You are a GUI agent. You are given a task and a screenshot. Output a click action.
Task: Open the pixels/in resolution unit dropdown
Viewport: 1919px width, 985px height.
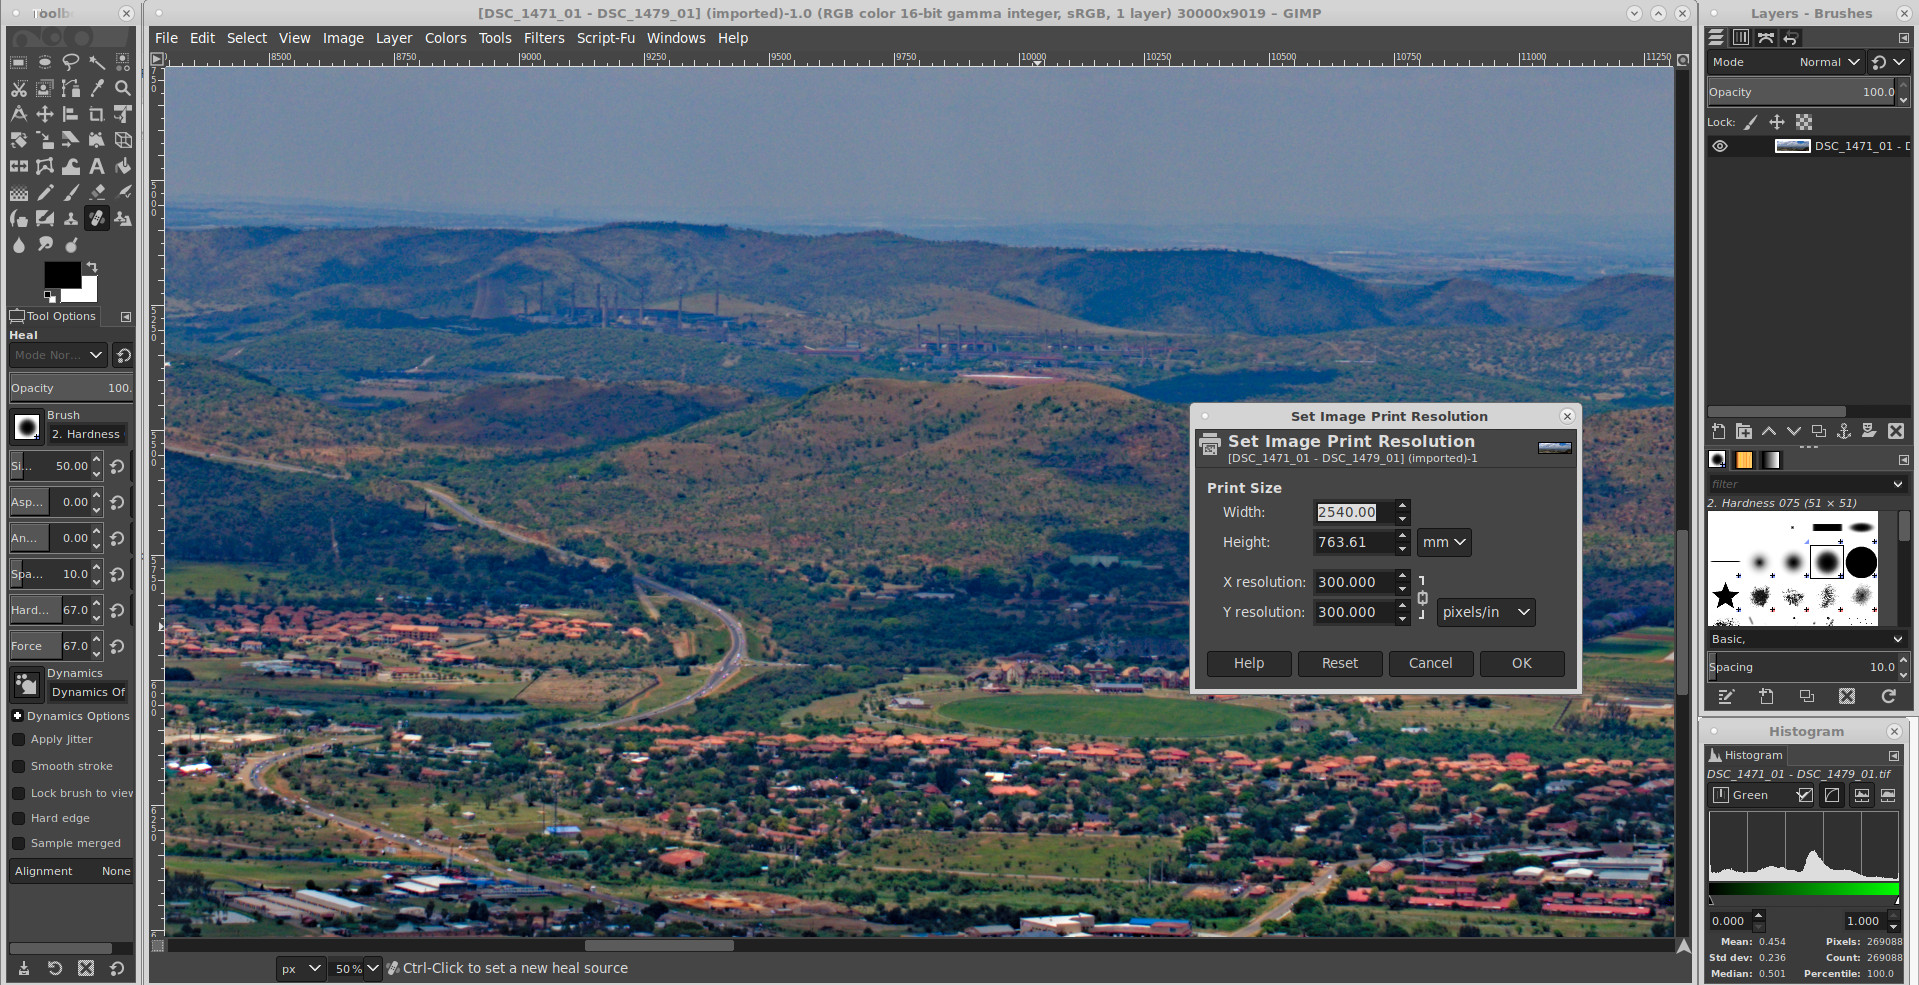pos(1485,612)
